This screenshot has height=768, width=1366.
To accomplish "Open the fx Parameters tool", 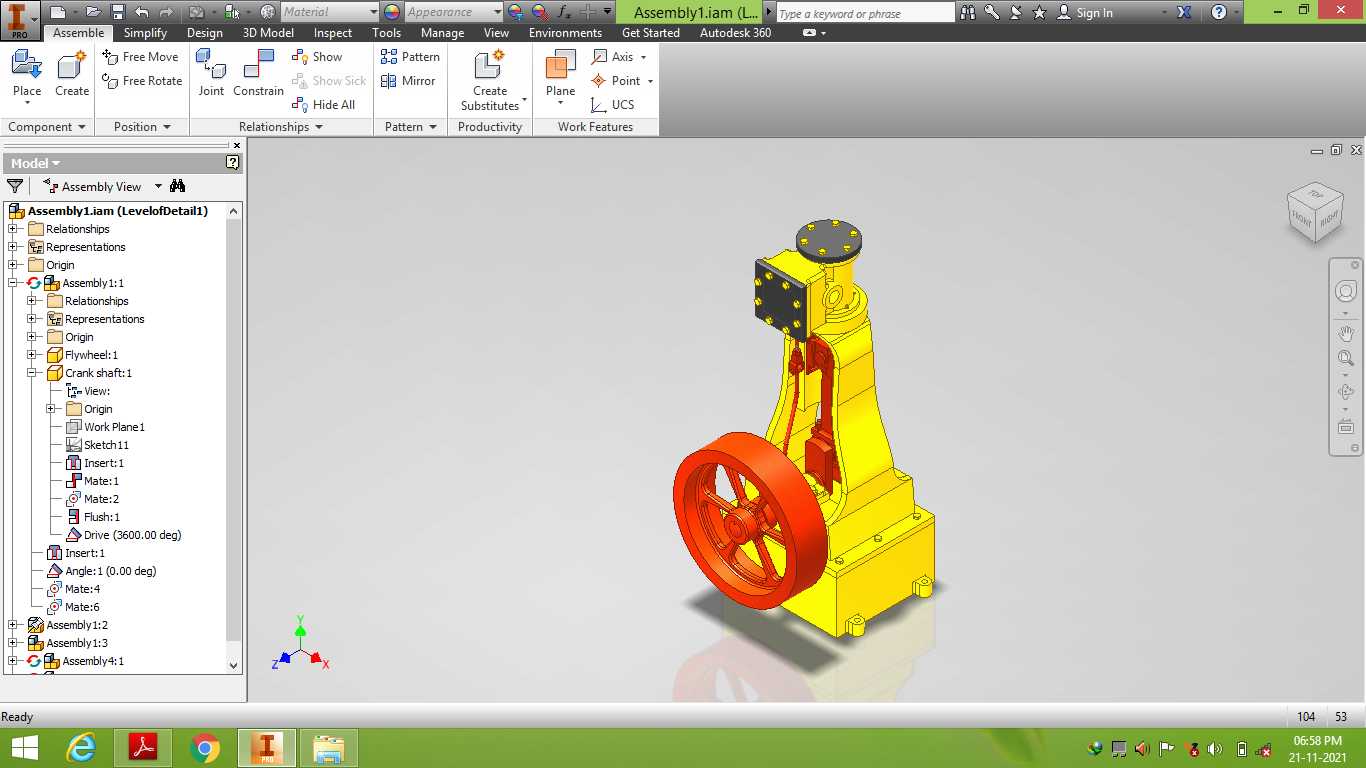I will pos(564,12).
